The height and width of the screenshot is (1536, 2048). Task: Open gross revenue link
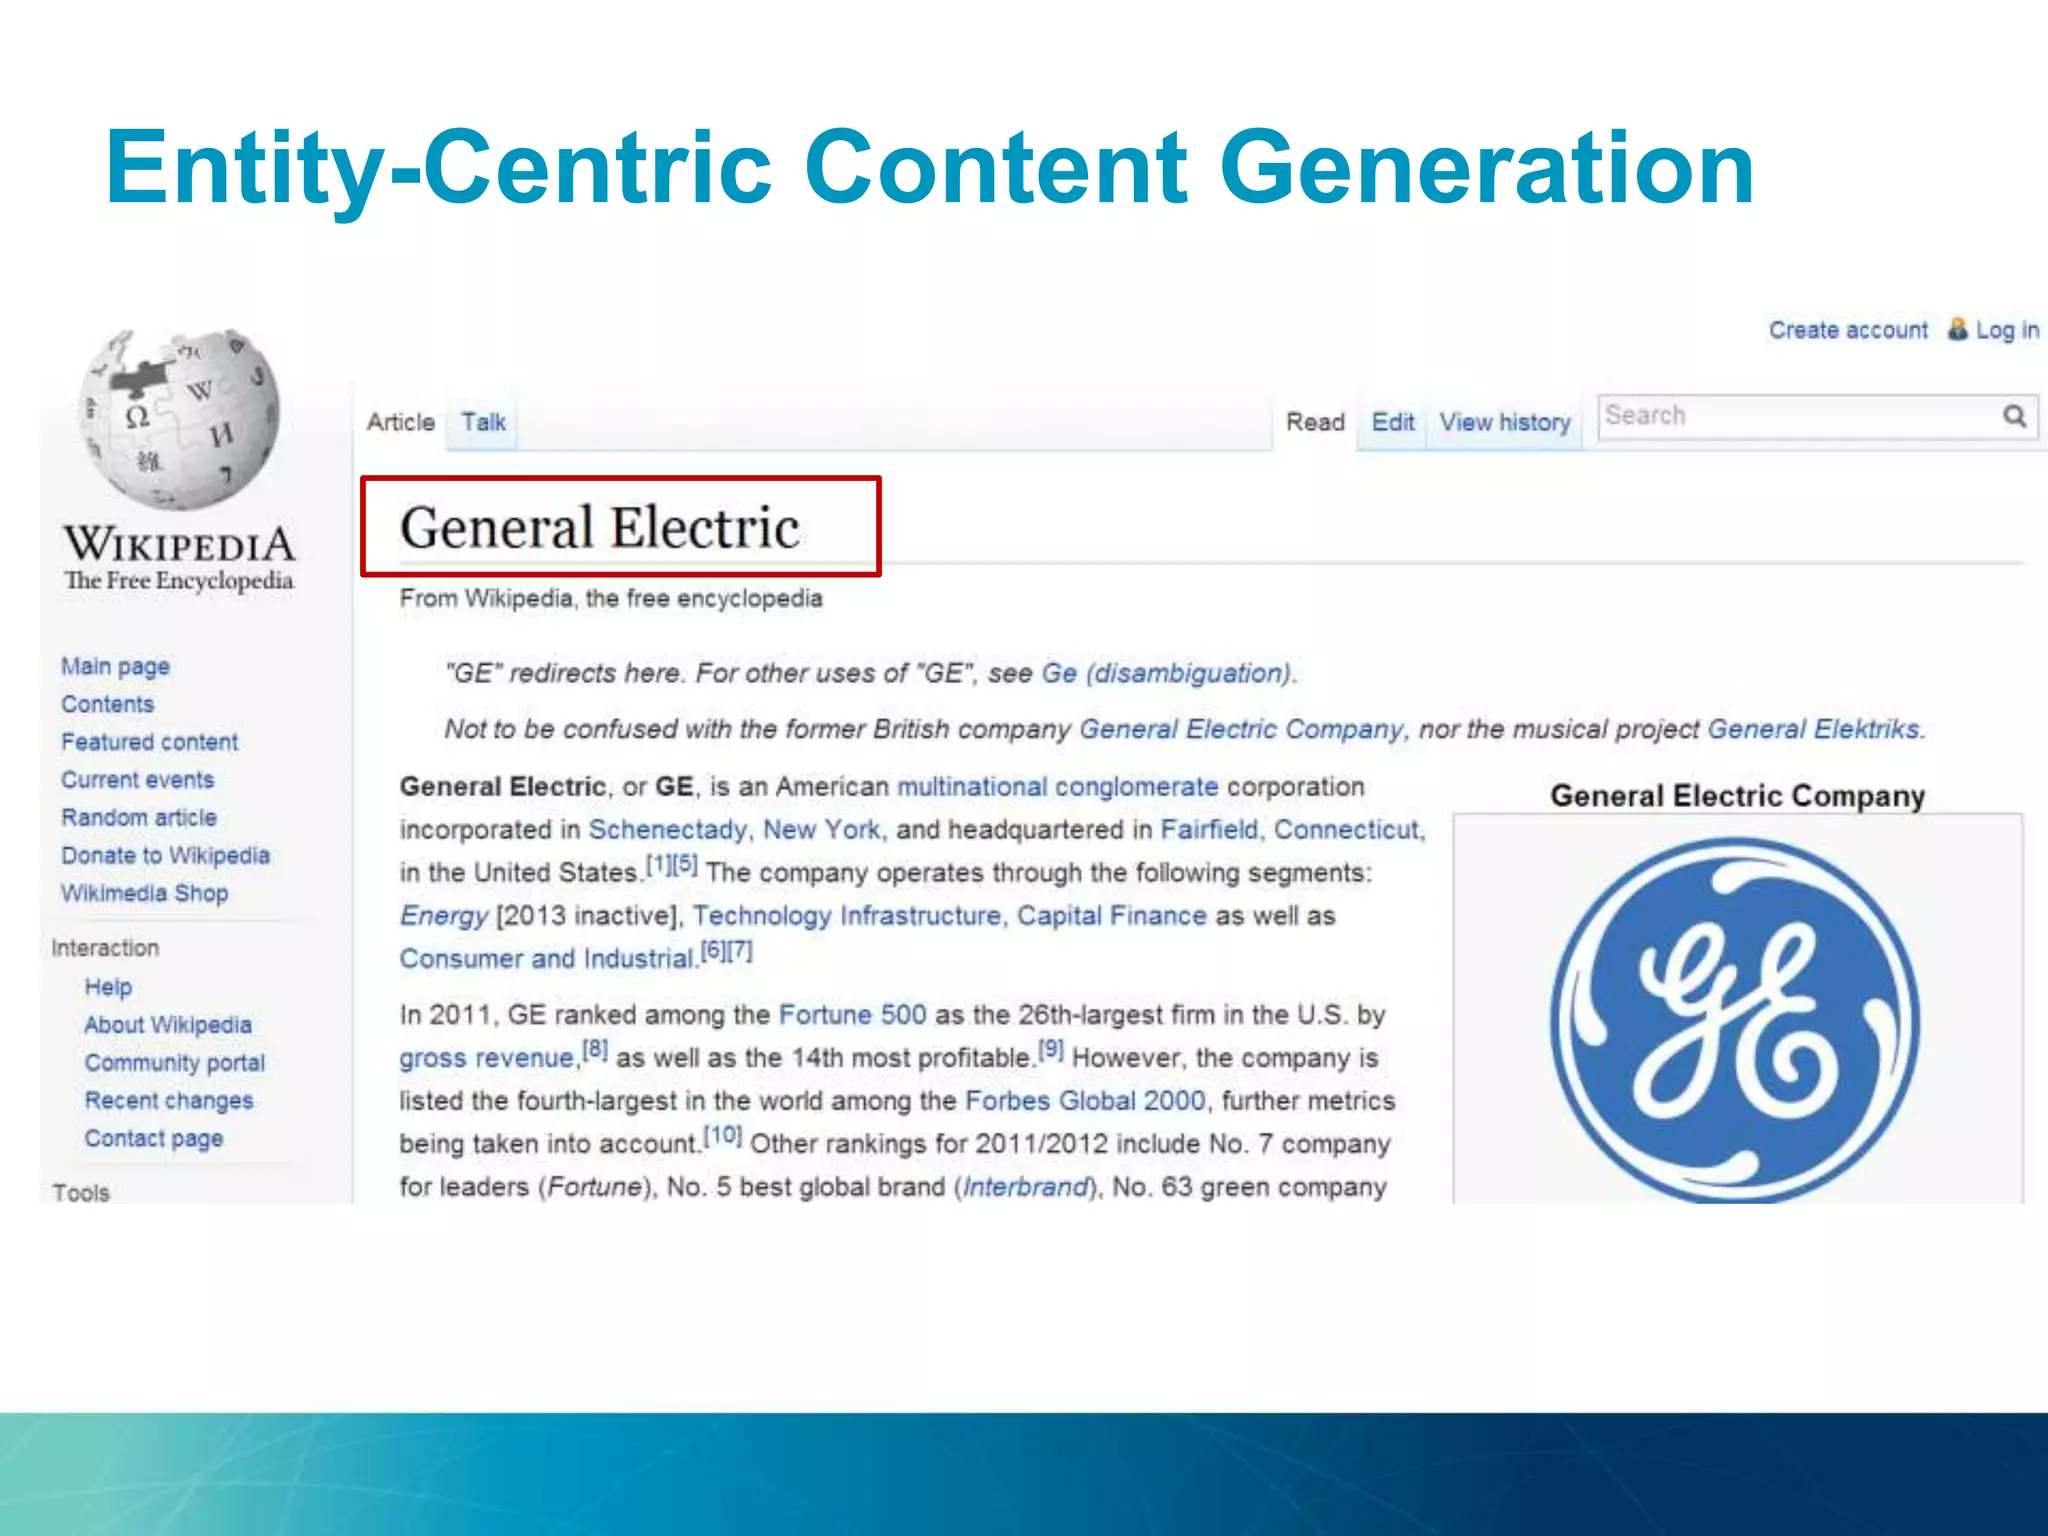pyautogui.click(x=486, y=1058)
